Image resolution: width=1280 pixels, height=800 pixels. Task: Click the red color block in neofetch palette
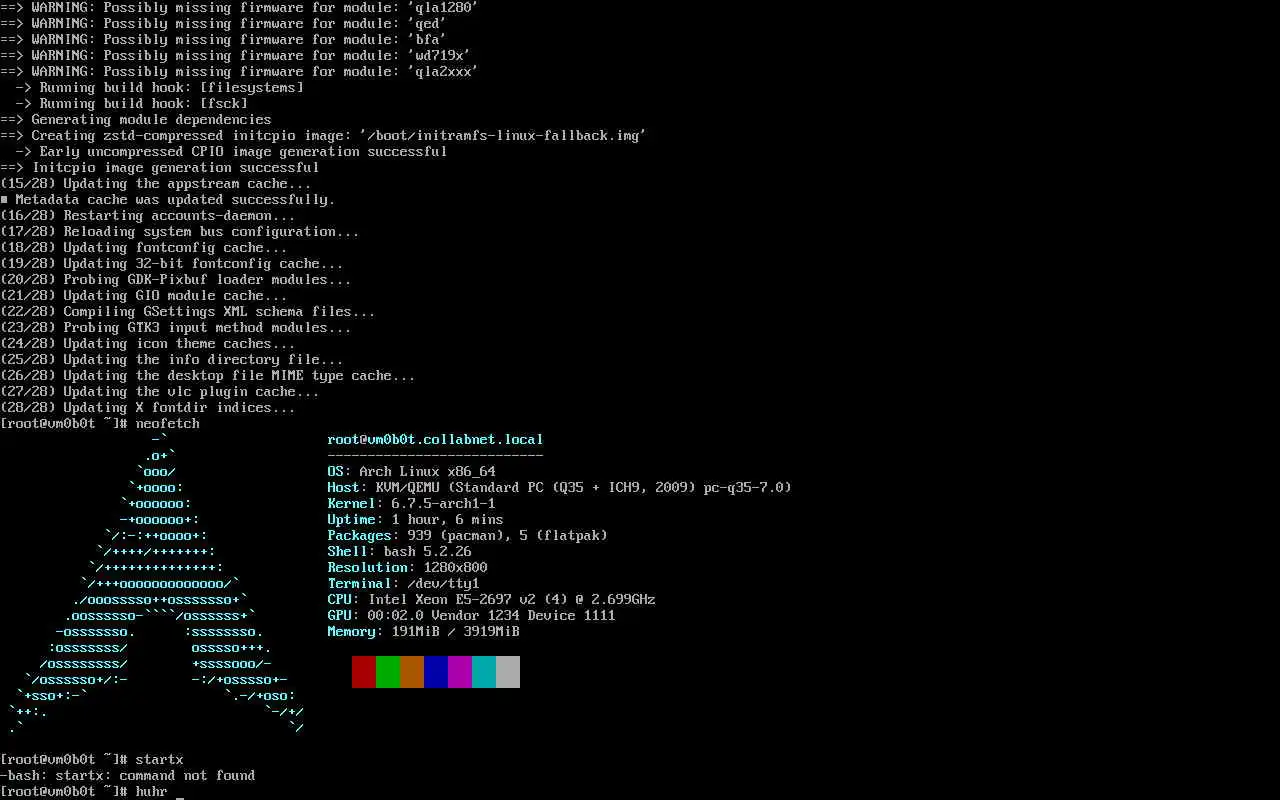(364, 672)
